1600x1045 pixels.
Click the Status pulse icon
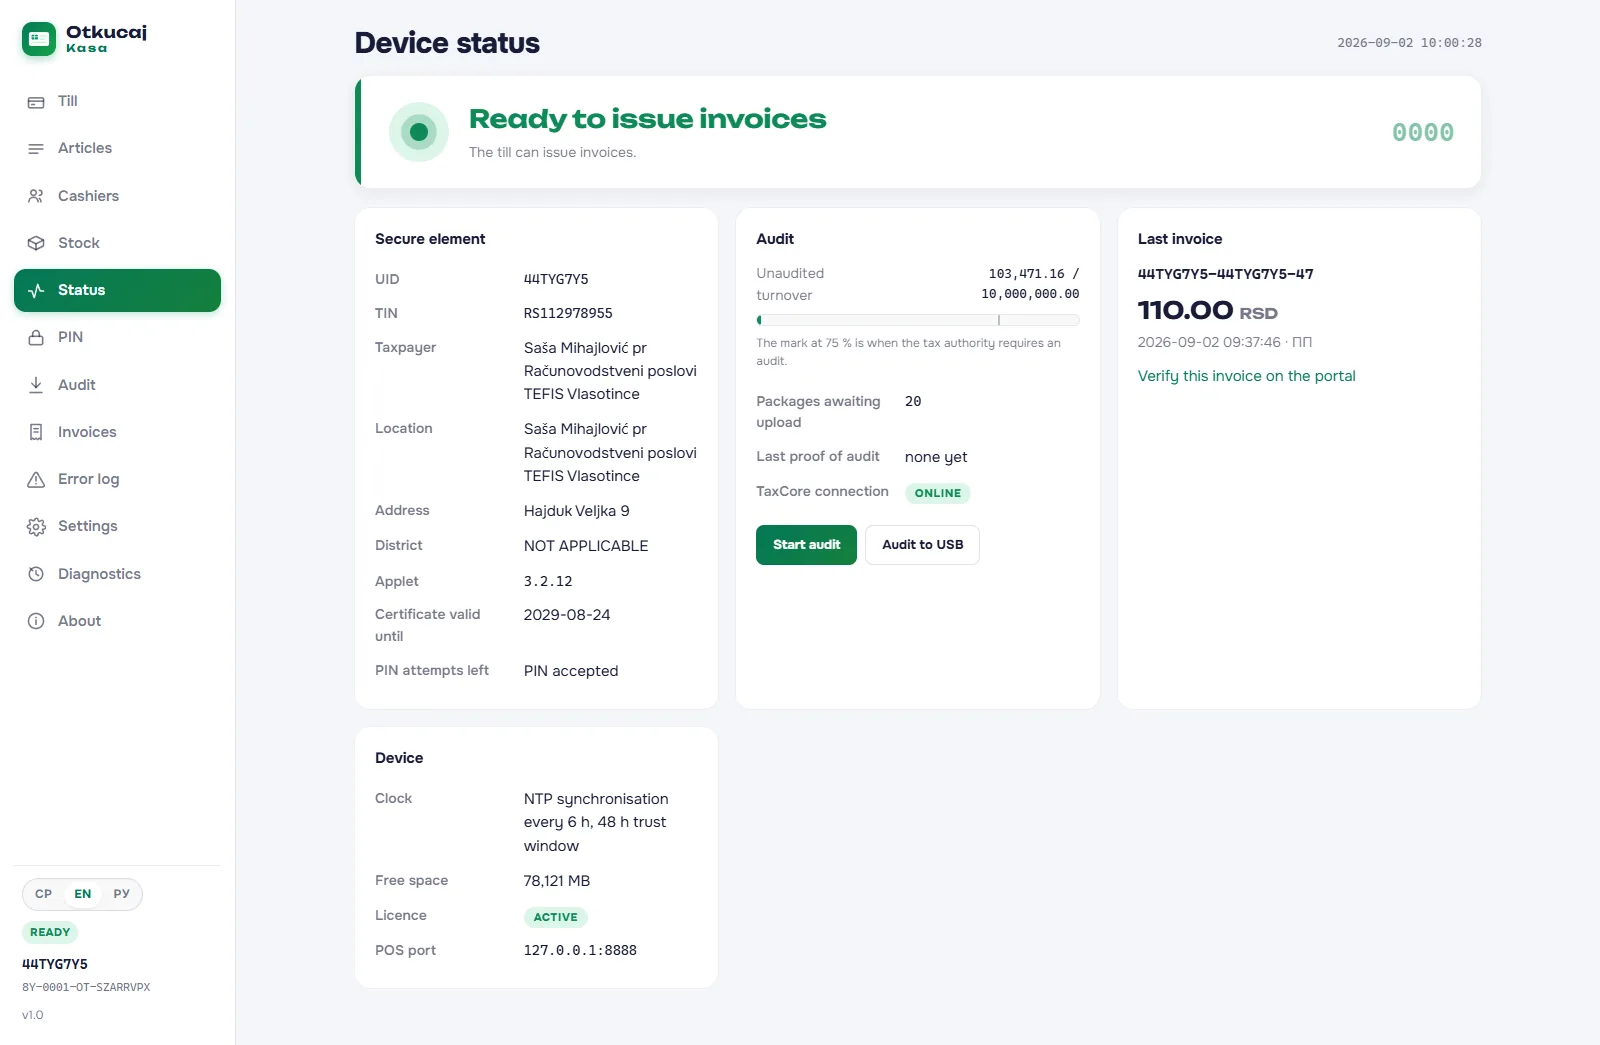(x=36, y=291)
